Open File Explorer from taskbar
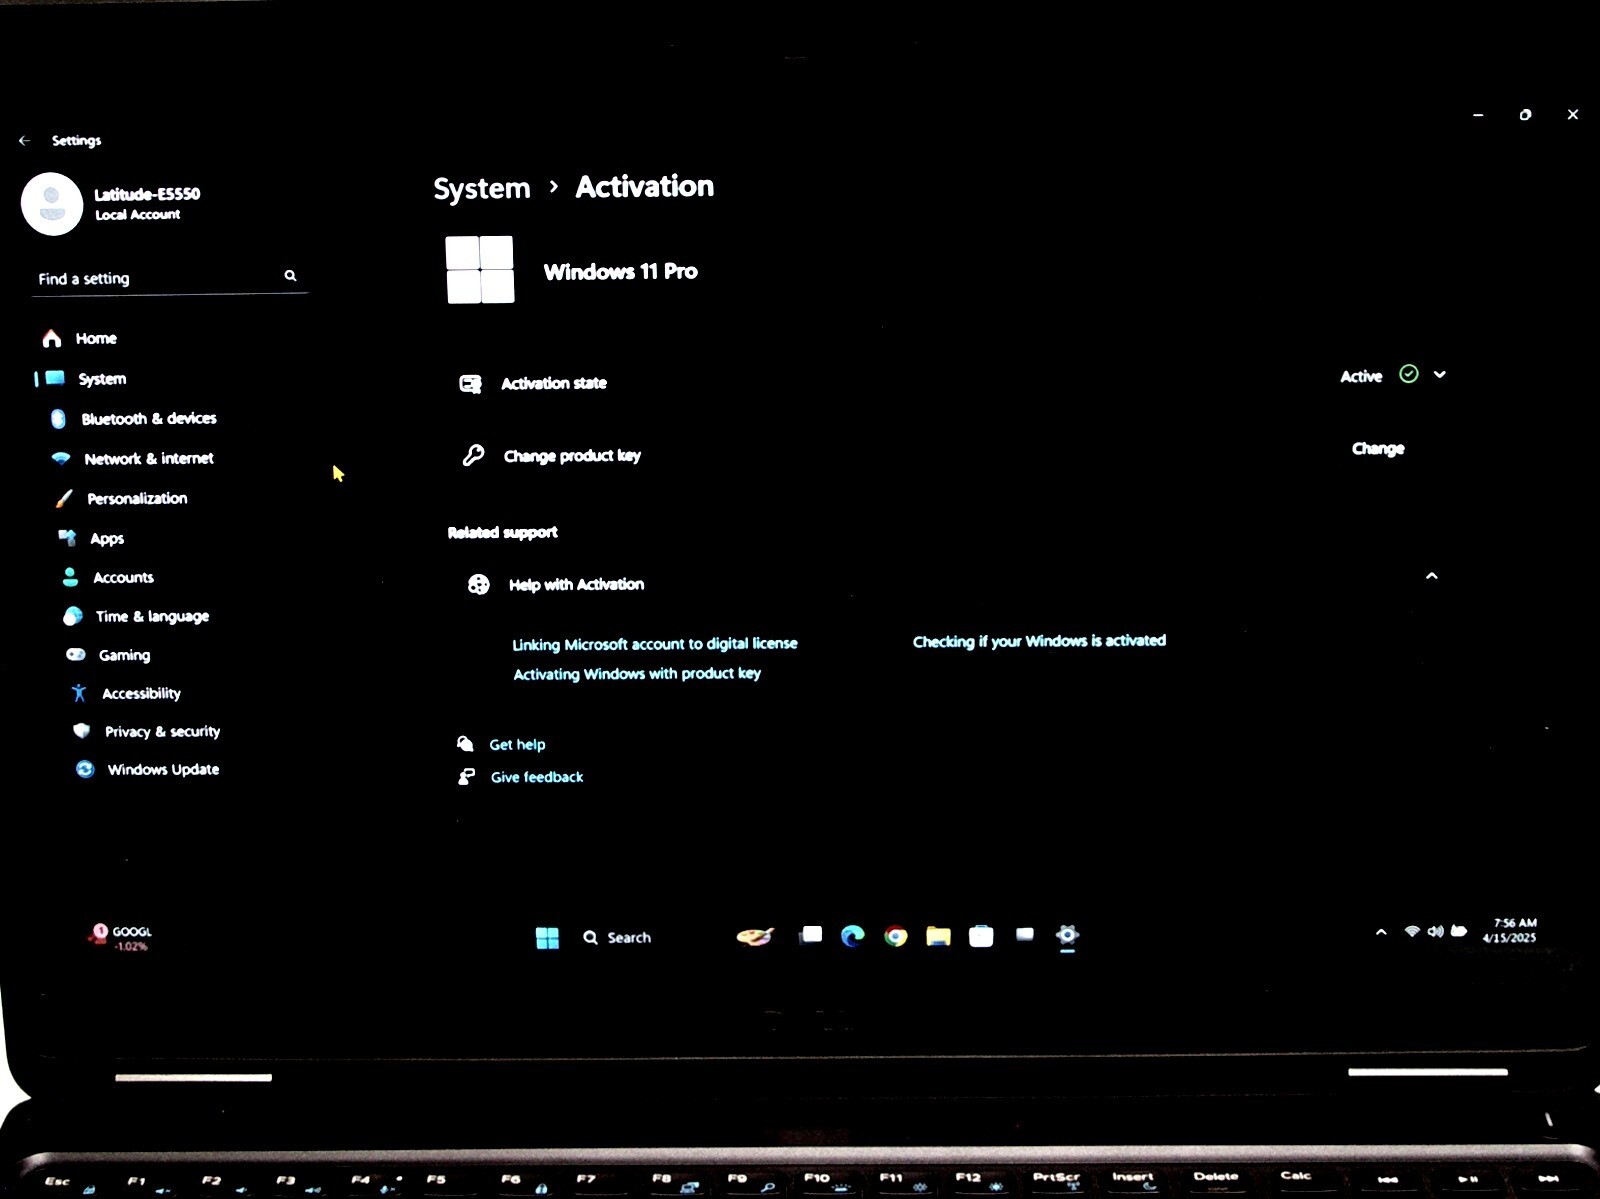Screen dimensions: 1600x1199 pyautogui.click(x=938, y=936)
